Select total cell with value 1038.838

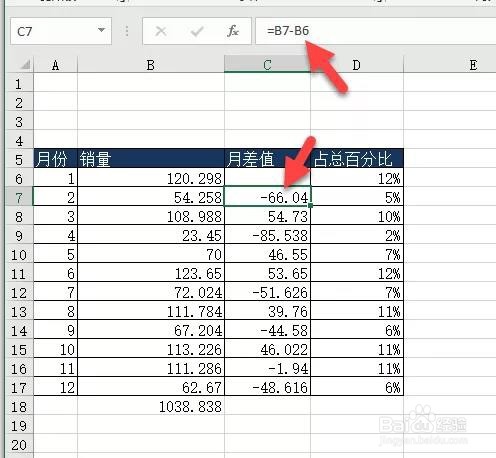151,406
